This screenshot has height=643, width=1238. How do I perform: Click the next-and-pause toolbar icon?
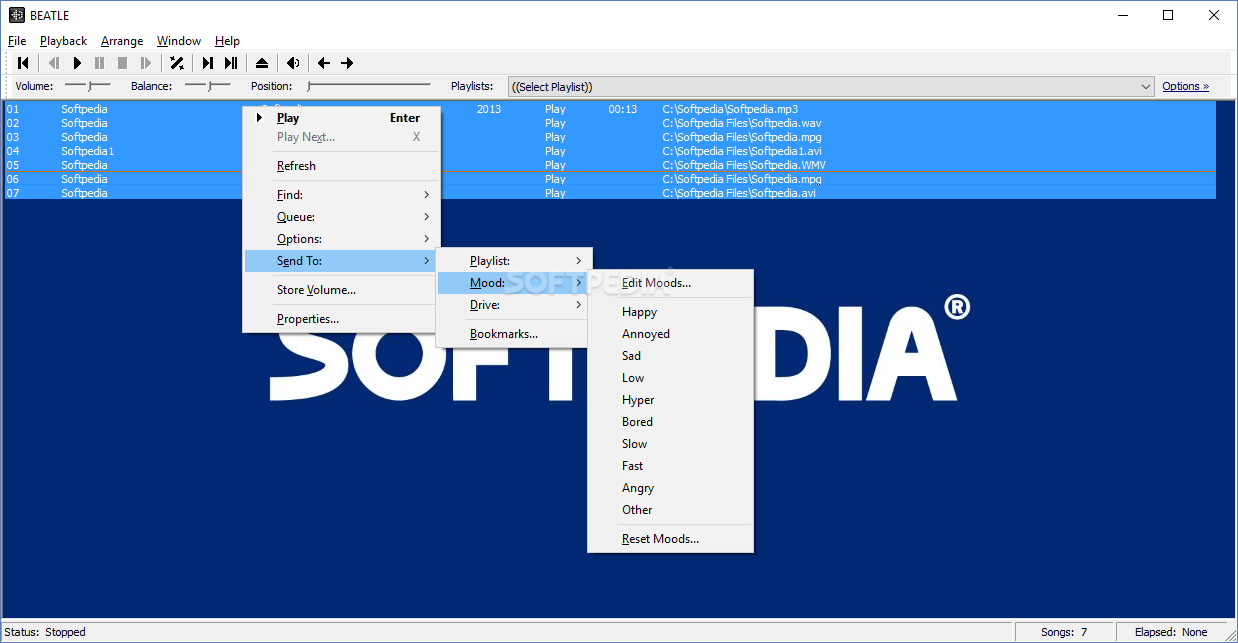(231, 63)
